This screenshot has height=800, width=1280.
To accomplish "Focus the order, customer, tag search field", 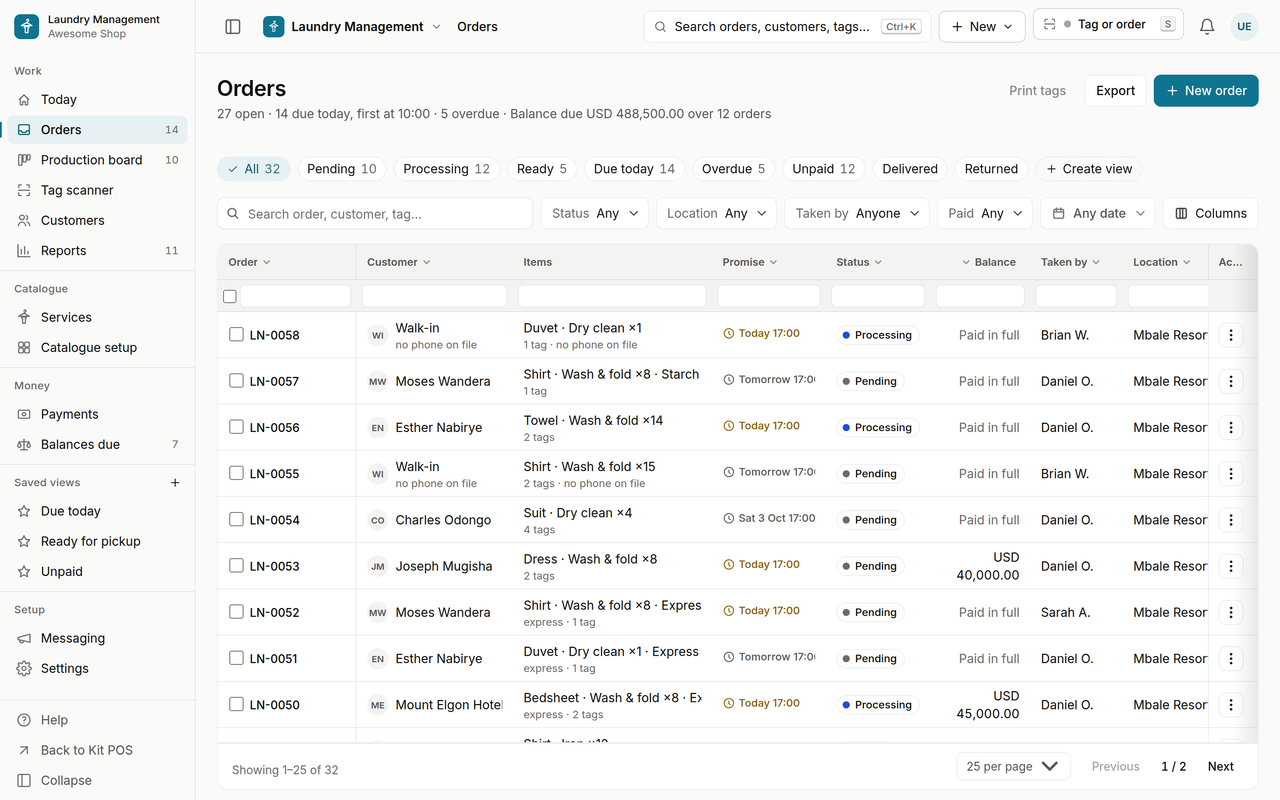I will [x=375, y=214].
